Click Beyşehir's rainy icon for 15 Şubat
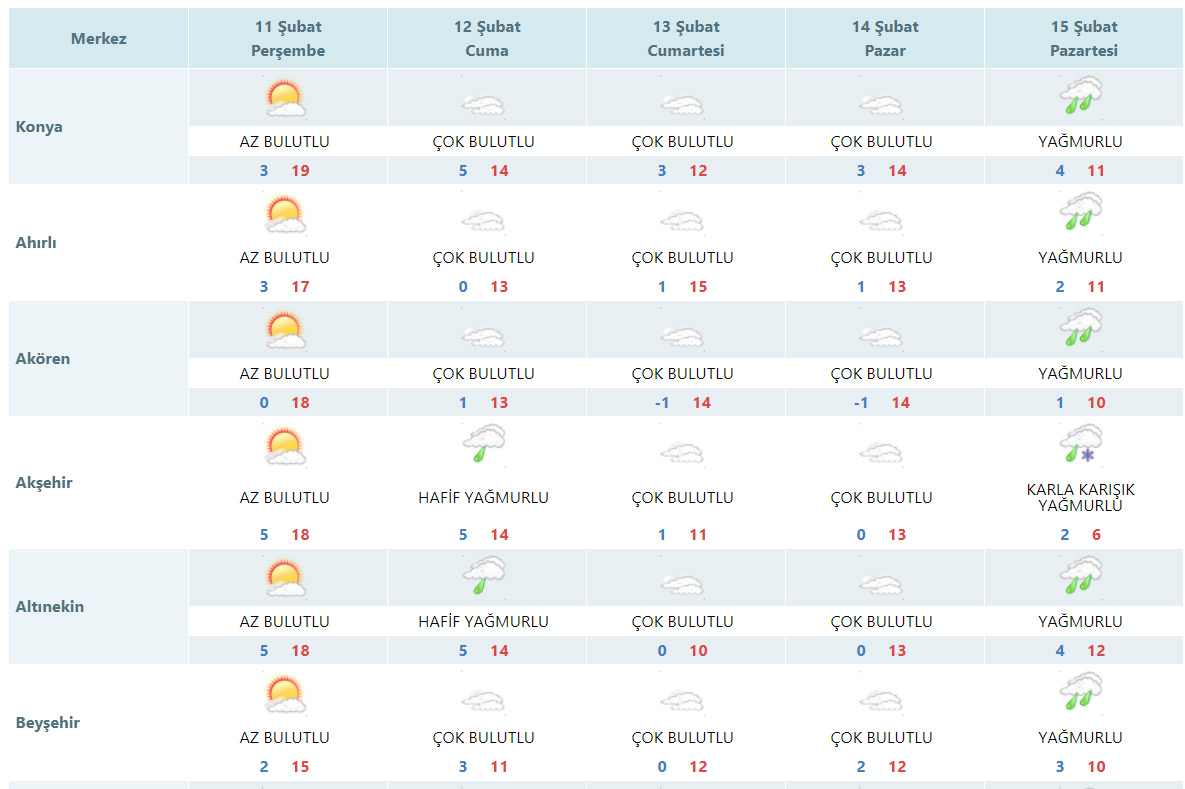Image resolution: width=1185 pixels, height=789 pixels. coord(1080,694)
